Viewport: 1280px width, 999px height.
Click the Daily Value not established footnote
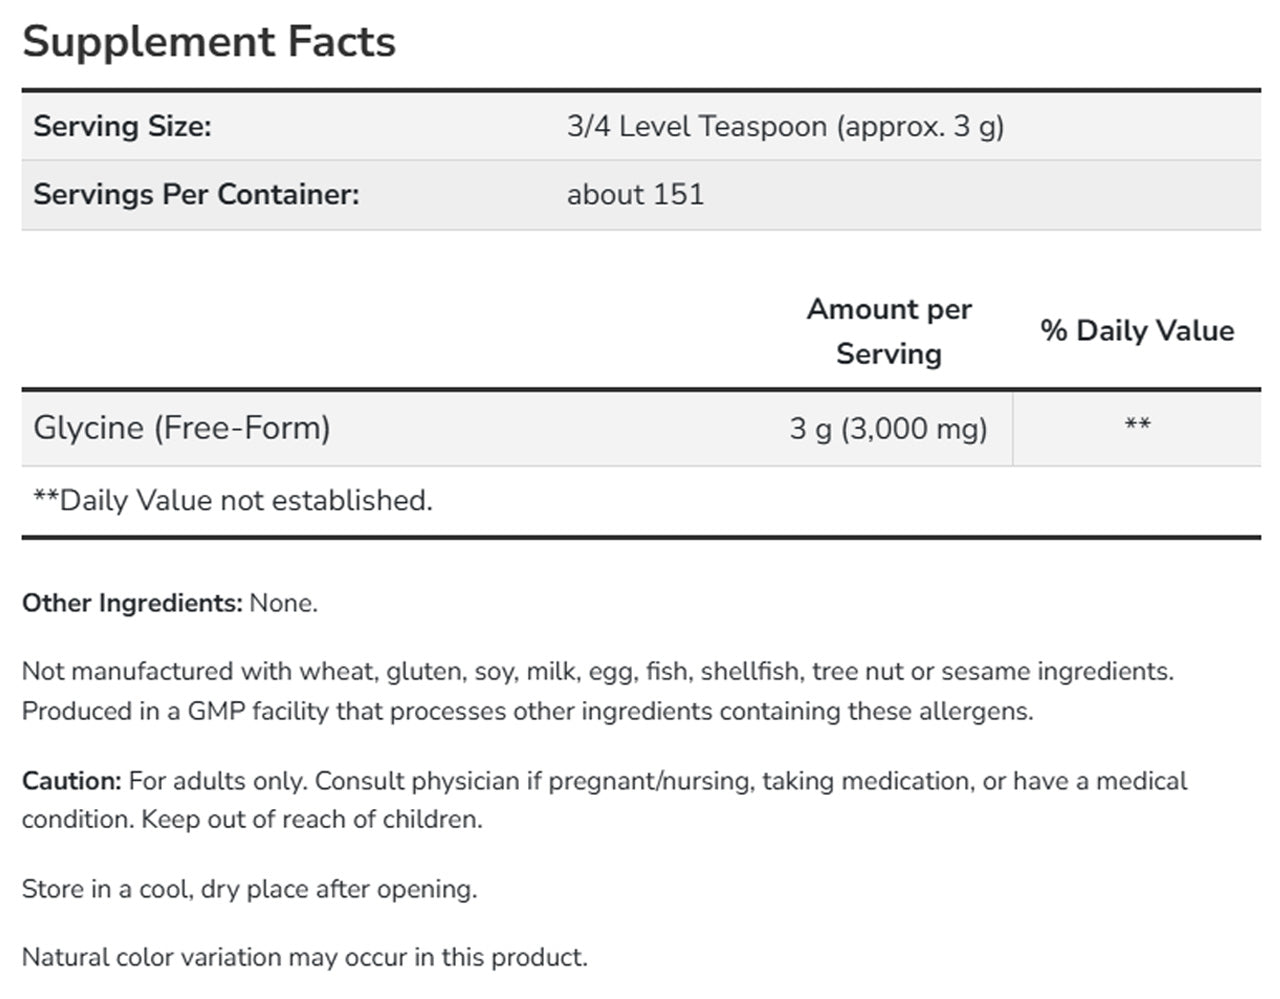pos(233,500)
